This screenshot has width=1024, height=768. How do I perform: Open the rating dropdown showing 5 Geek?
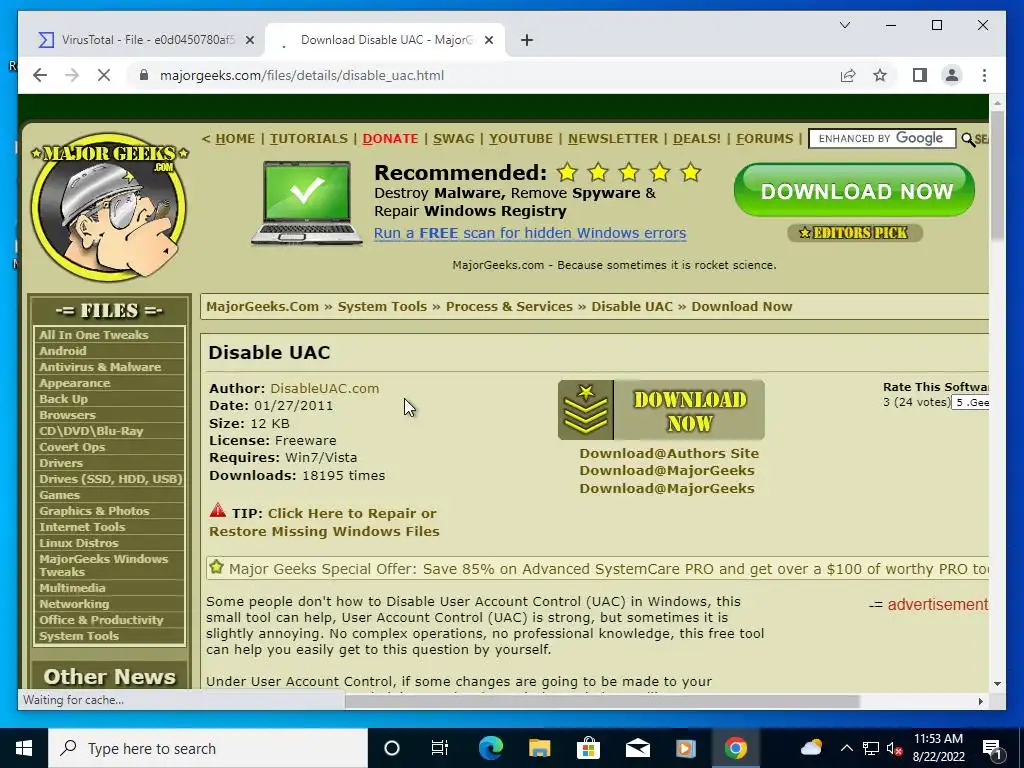(x=970, y=402)
